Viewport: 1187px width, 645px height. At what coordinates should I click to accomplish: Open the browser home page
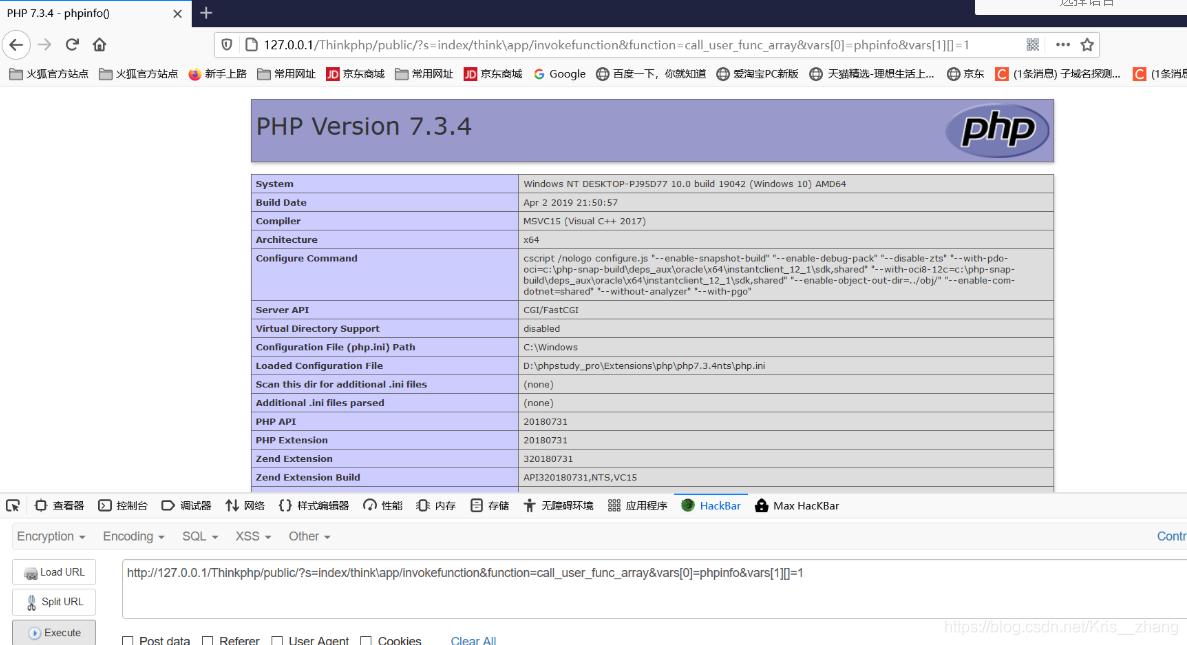[99, 45]
